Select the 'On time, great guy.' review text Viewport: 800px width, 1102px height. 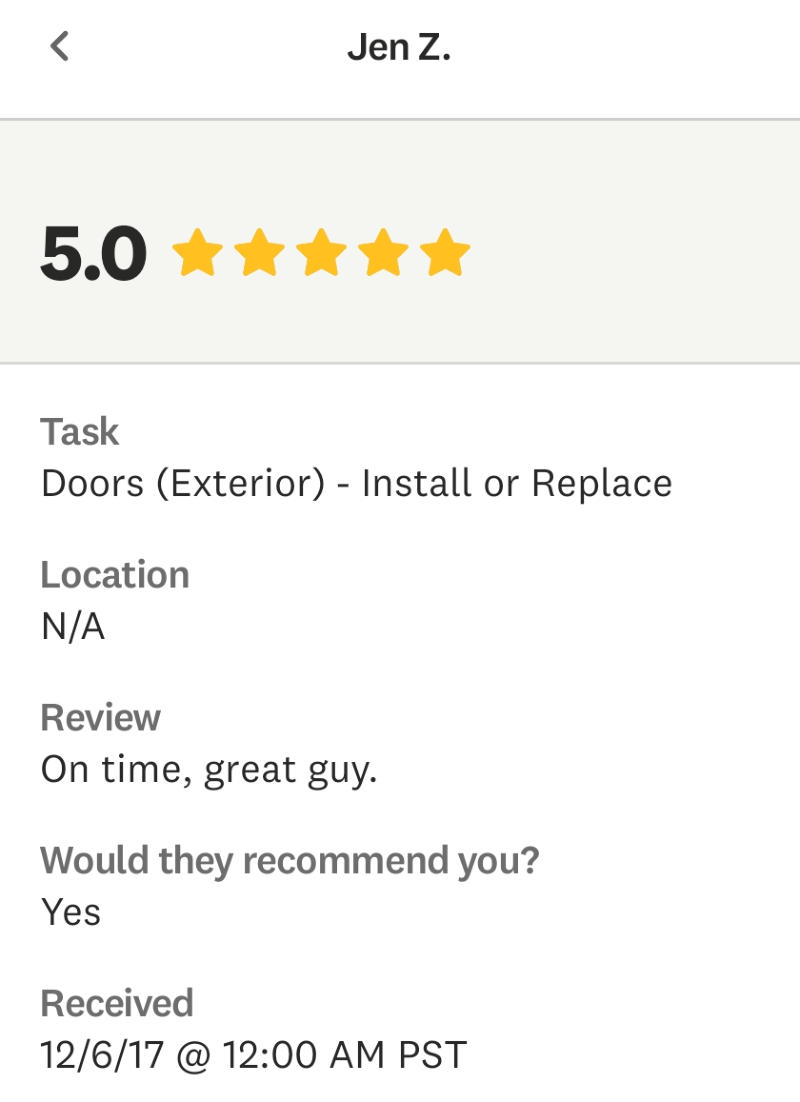208,770
